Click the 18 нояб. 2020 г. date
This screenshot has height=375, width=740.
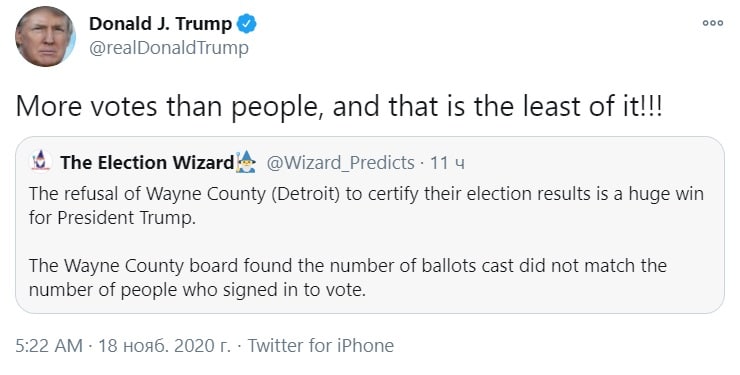tap(164, 346)
